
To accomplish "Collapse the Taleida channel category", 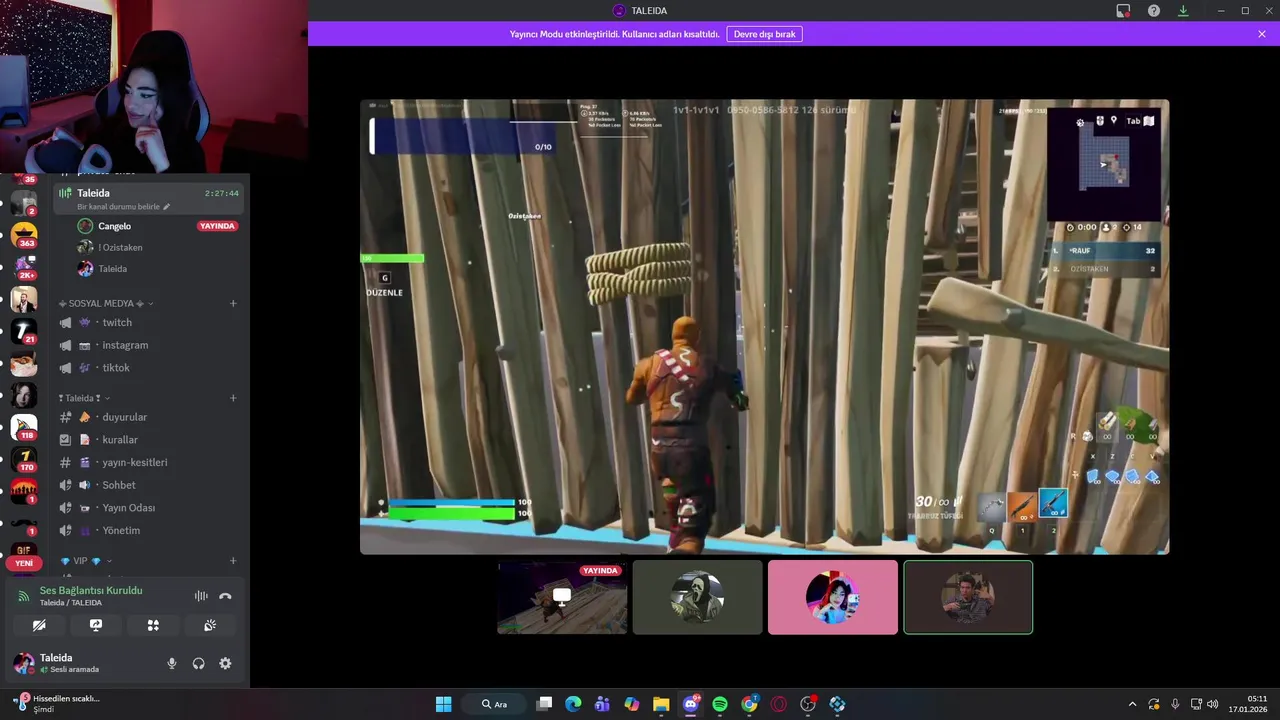I will pyautogui.click(x=84, y=398).
